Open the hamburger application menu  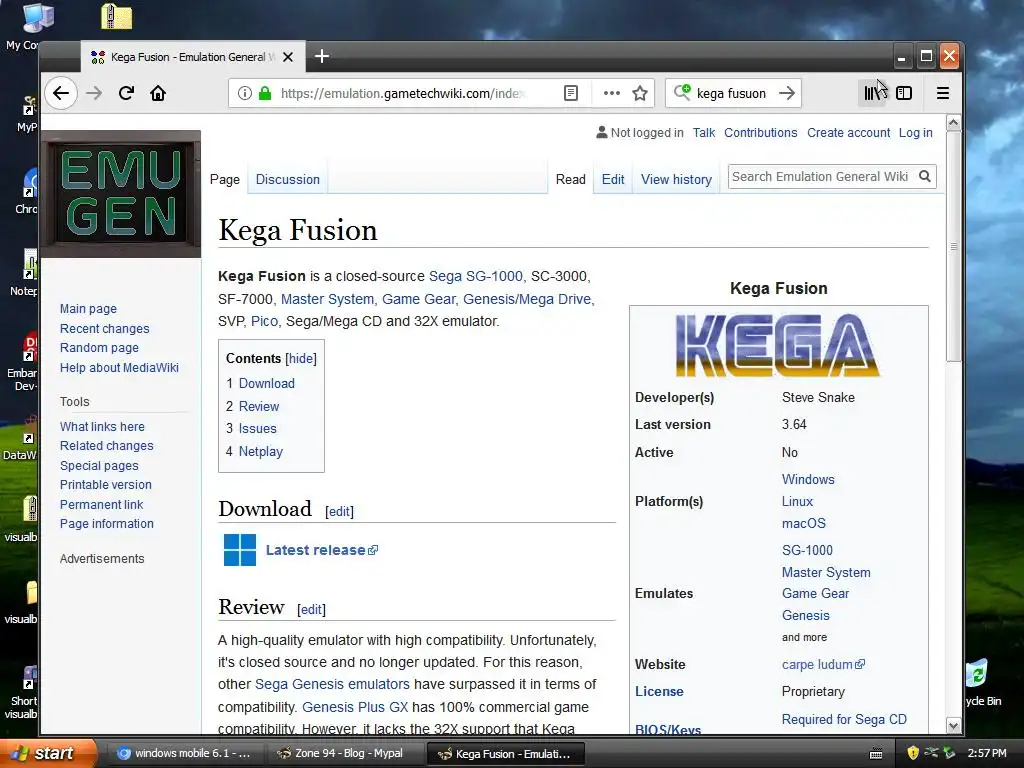click(942, 93)
